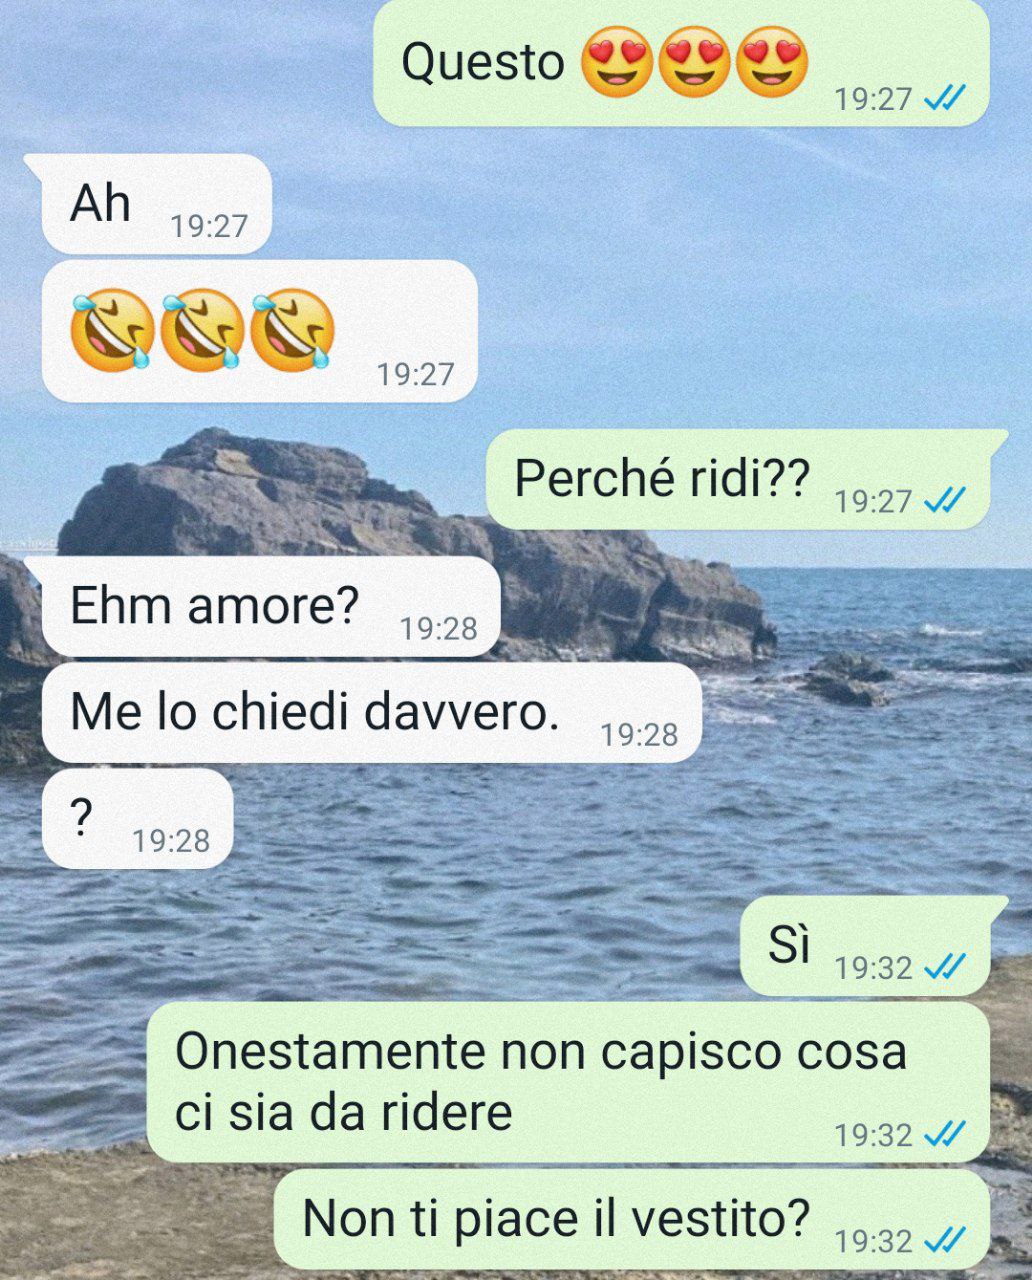Select 'Non ti piace il vestito?' message

pyautogui.click(x=632, y=1220)
